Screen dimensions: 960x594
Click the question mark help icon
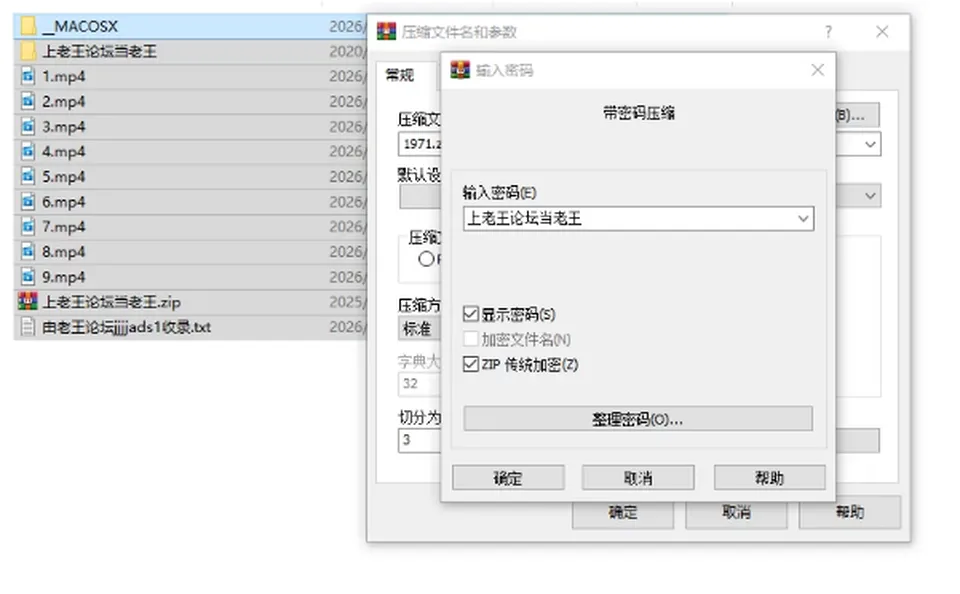point(828,32)
